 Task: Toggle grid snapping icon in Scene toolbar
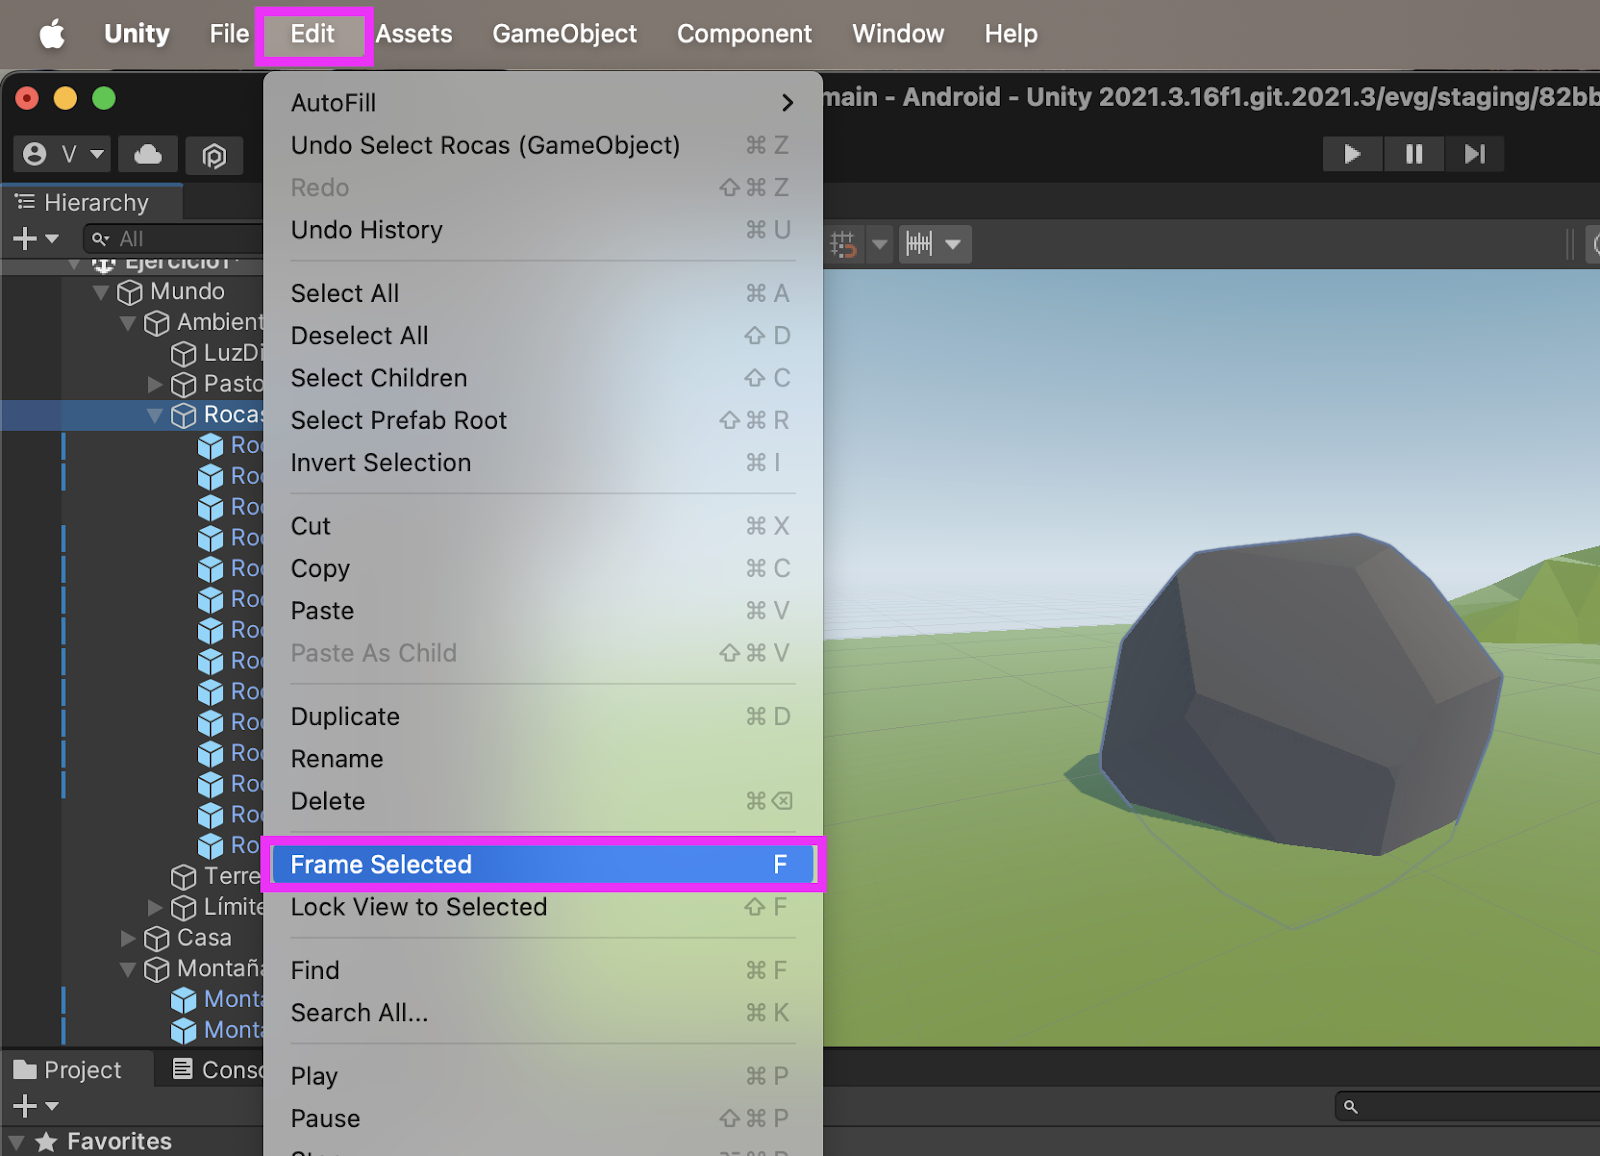click(x=843, y=244)
